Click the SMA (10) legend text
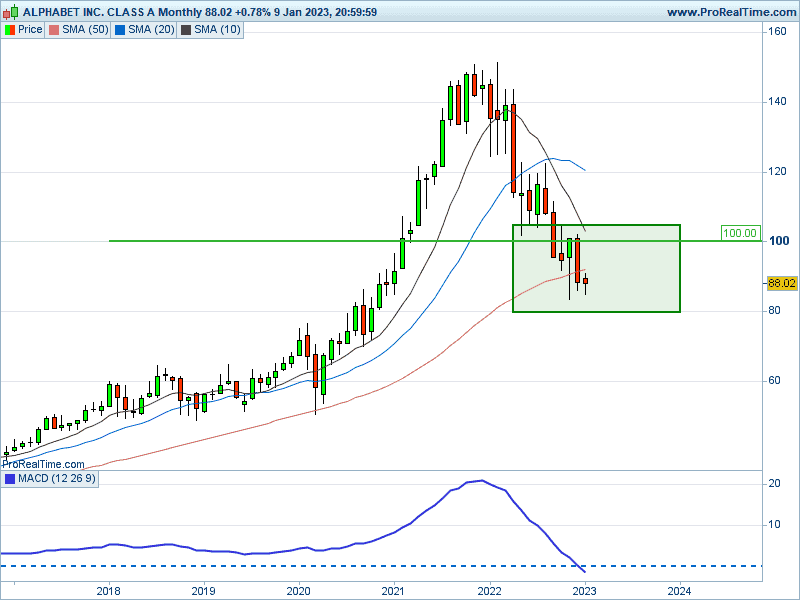This screenshot has height=600, width=800. pyautogui.click(x=216, y=29)
